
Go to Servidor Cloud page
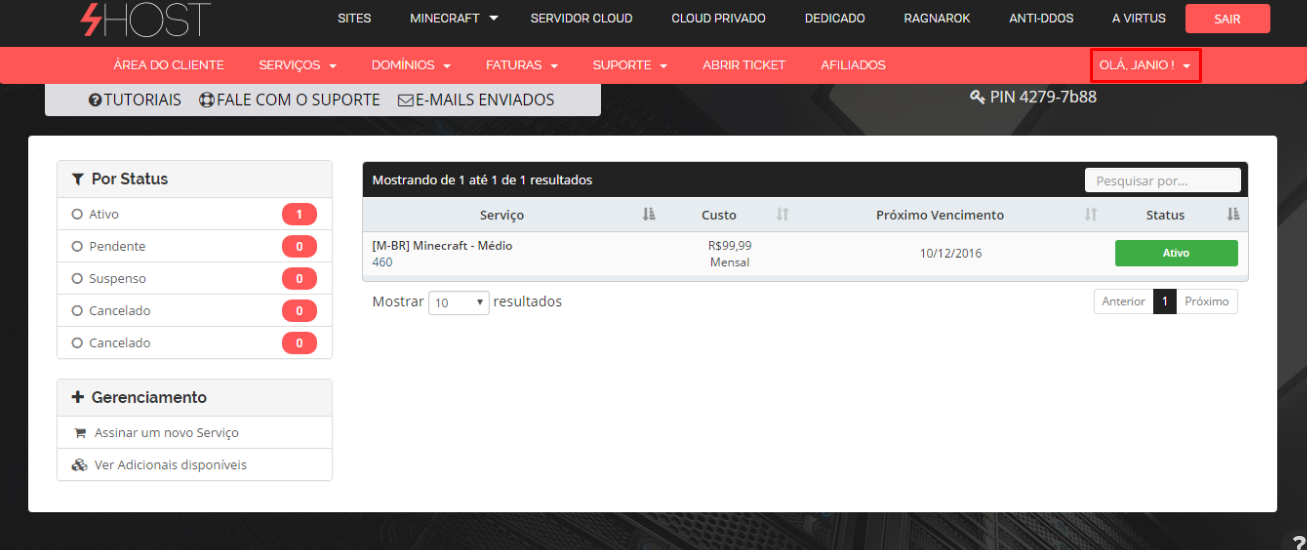pyautogui.click(x=581, y=18)
